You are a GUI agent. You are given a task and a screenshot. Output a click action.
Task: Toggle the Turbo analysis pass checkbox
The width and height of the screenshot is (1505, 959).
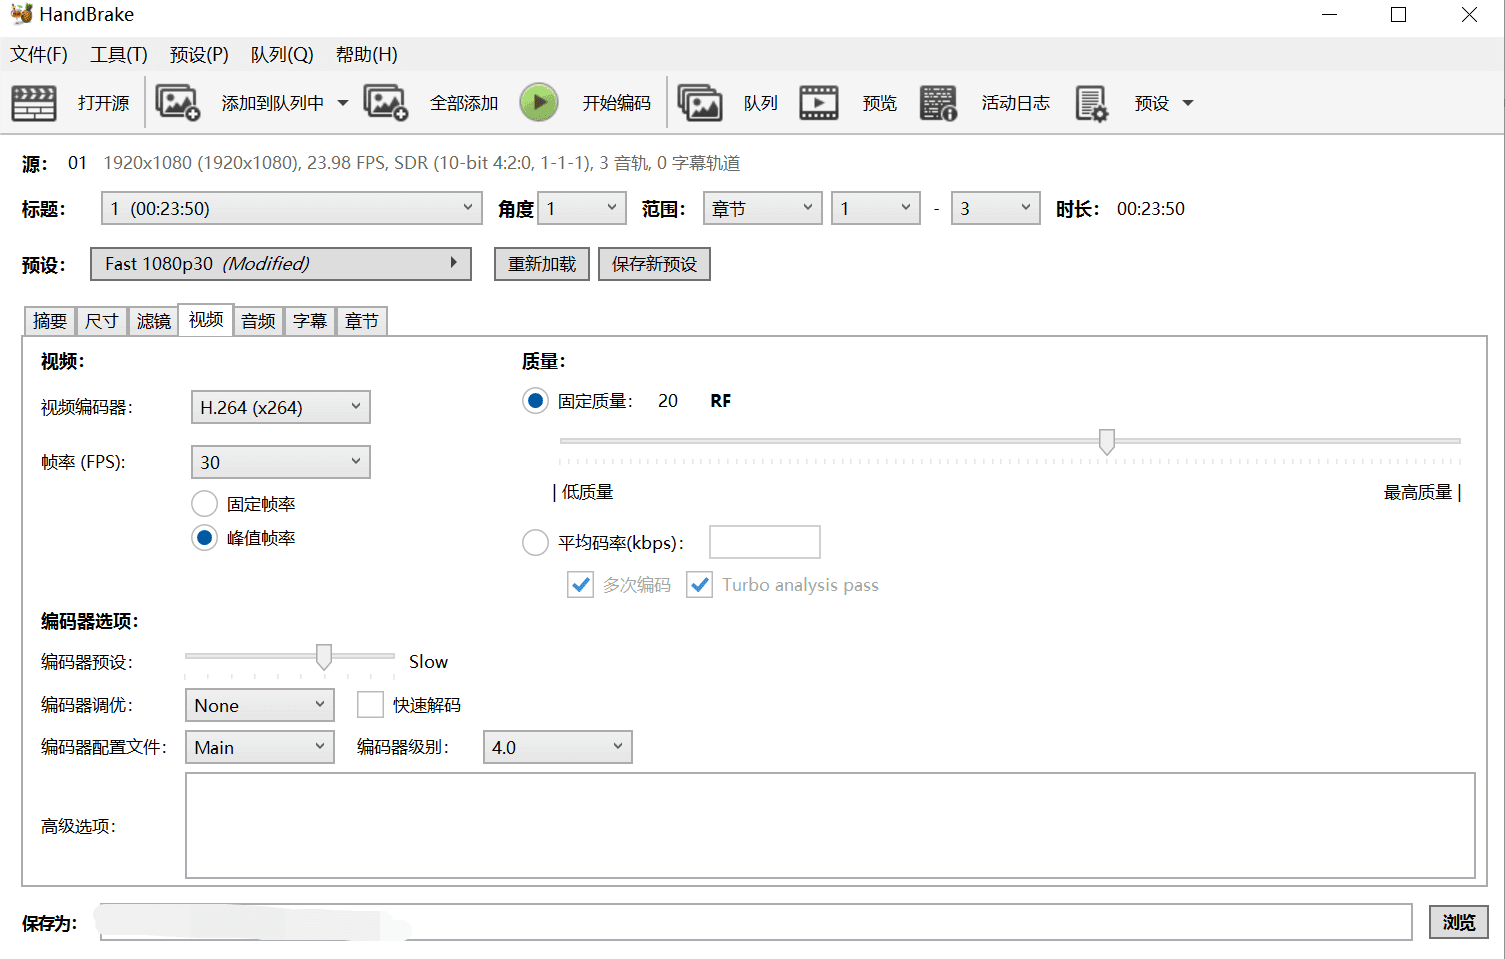(x=700, y=585)
